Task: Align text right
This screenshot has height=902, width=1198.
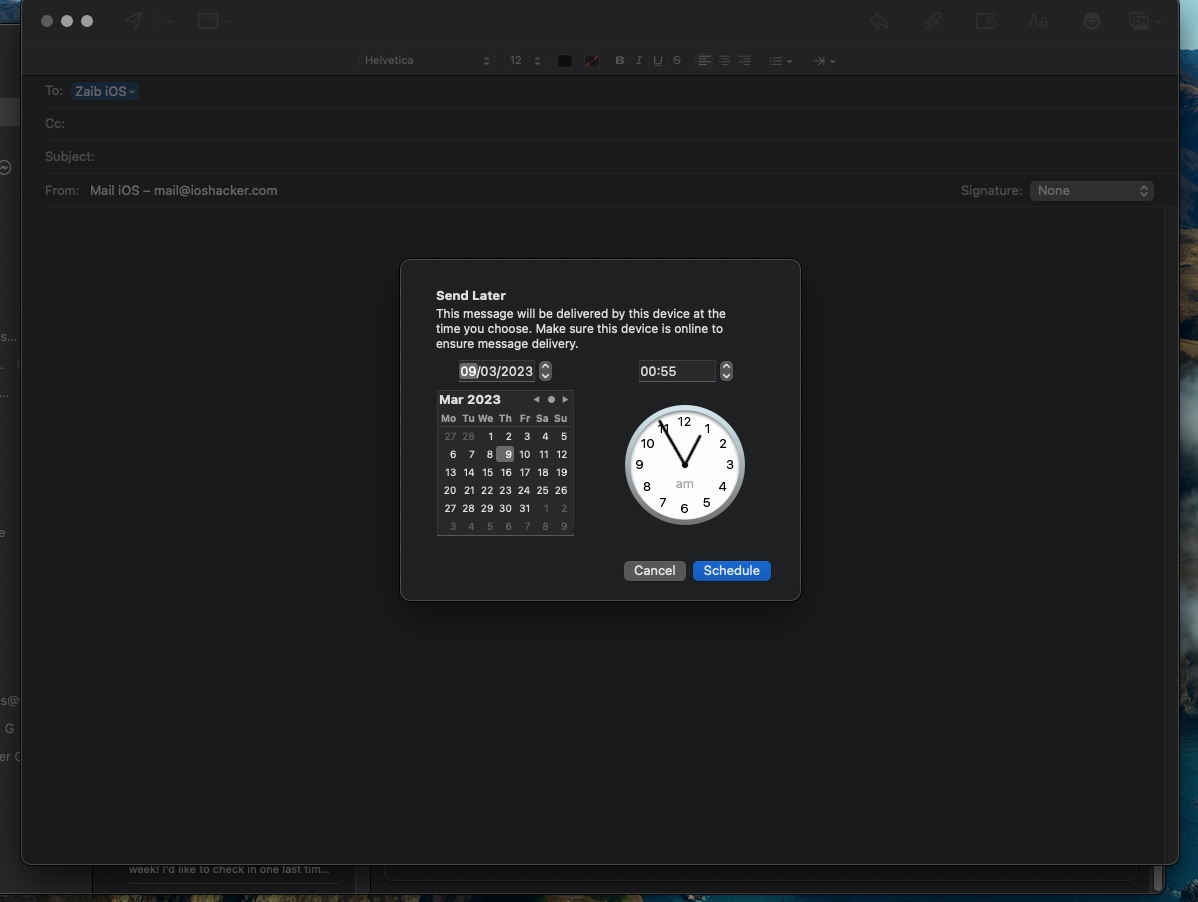Action: [x=744, y=60]
